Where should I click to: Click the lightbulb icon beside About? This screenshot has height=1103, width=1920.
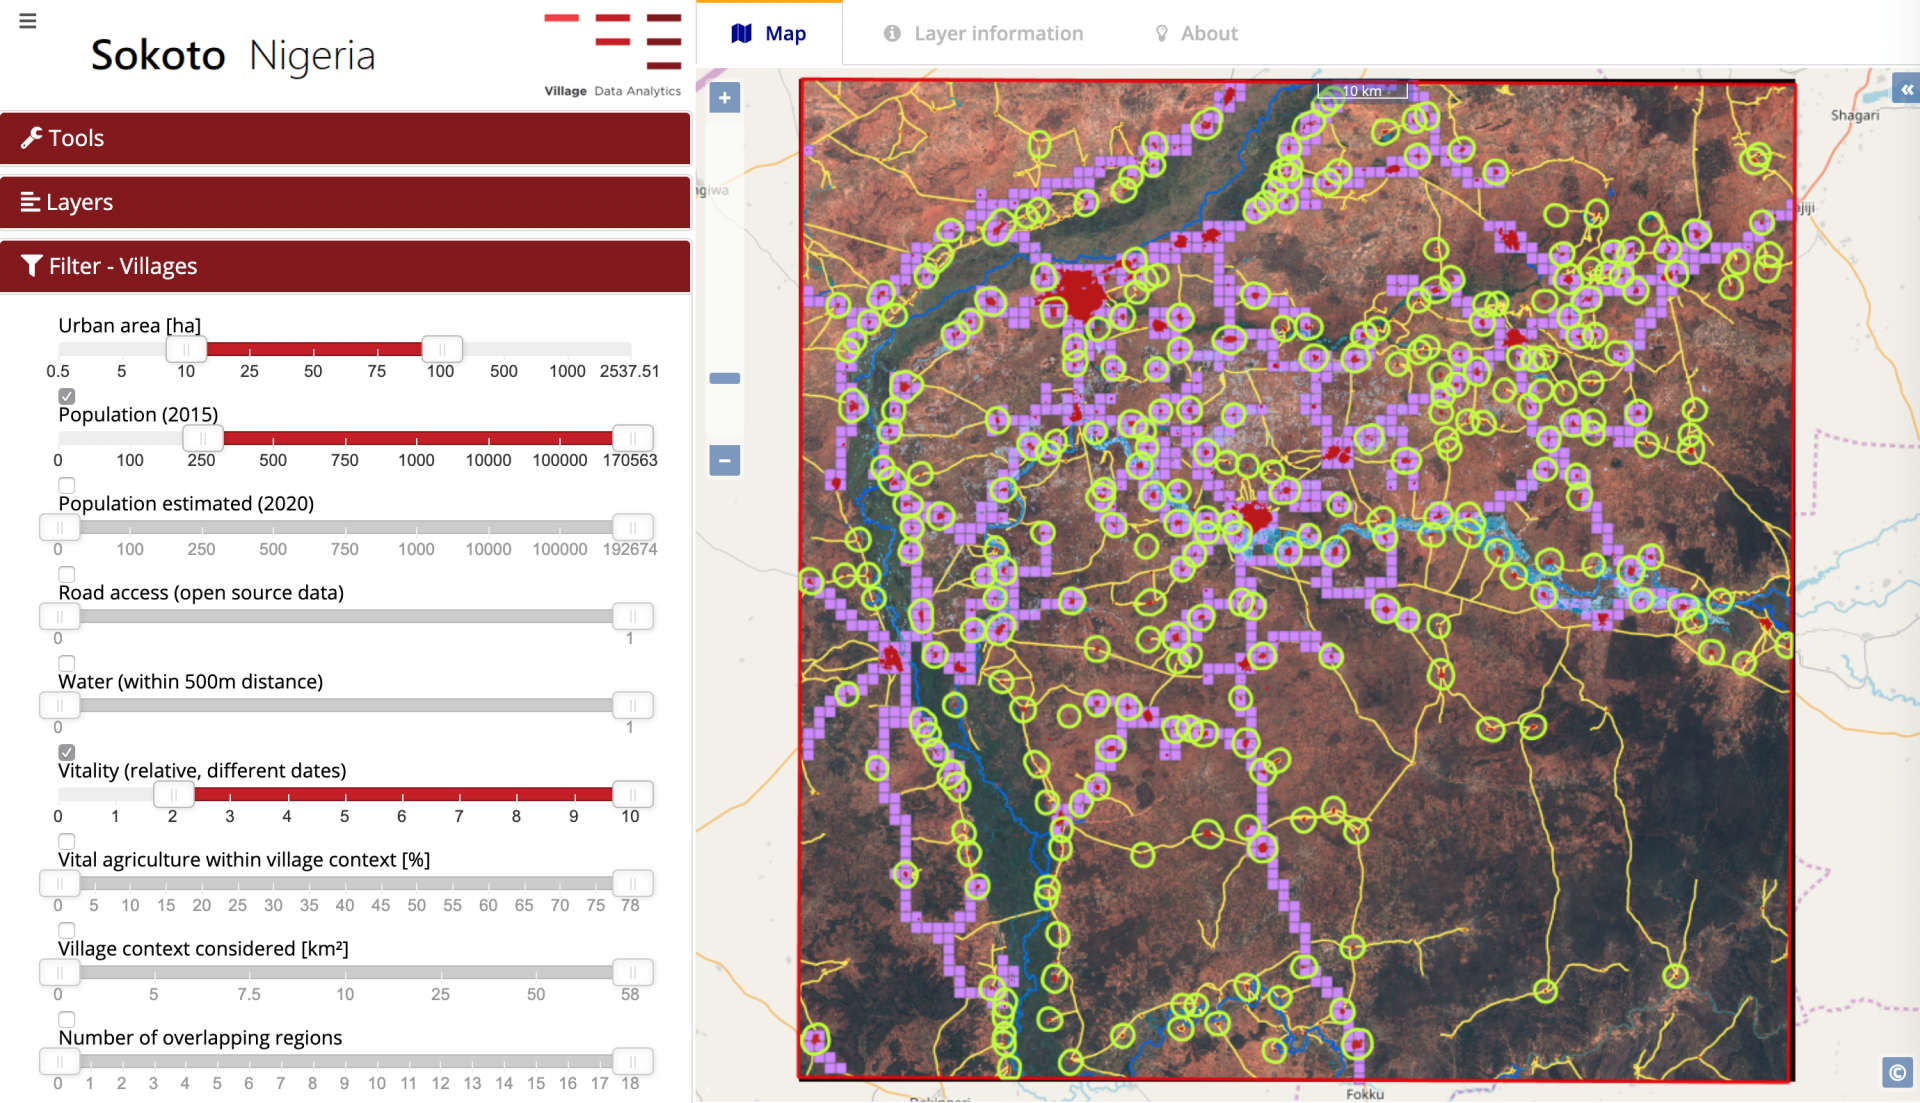point(1161,34)
